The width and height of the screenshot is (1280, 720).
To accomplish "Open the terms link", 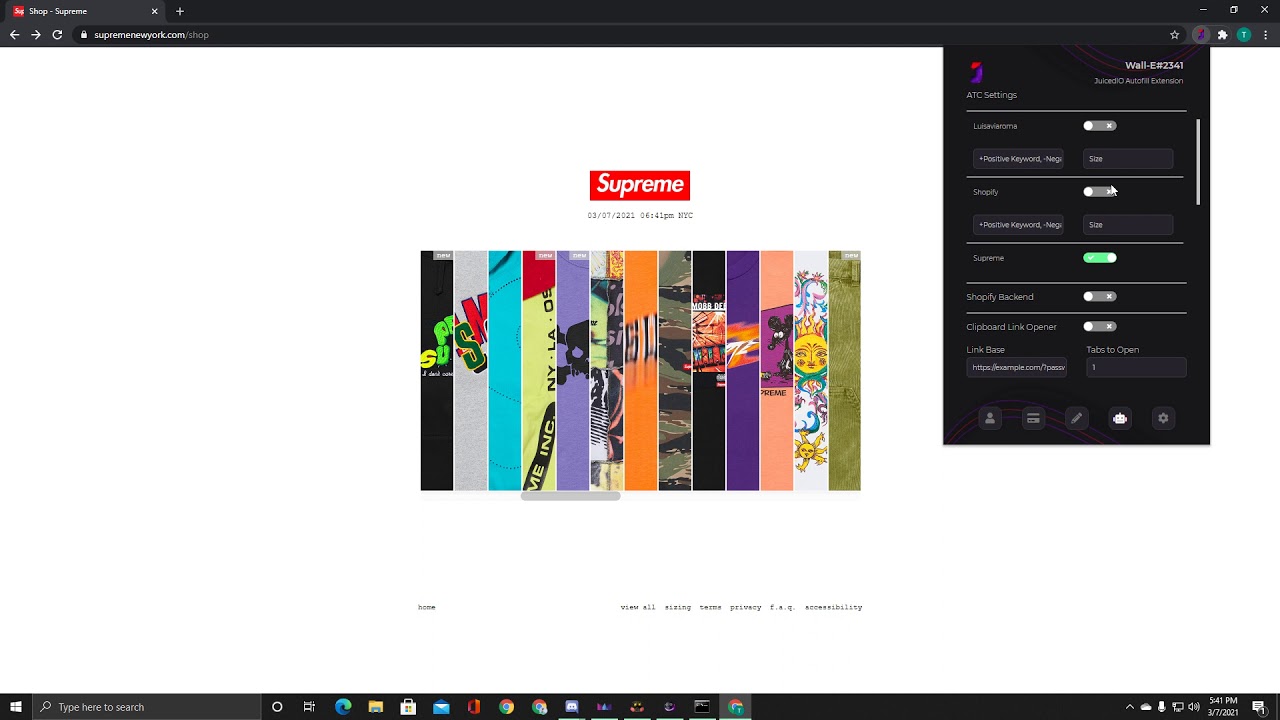I will (x=711, y=607).
